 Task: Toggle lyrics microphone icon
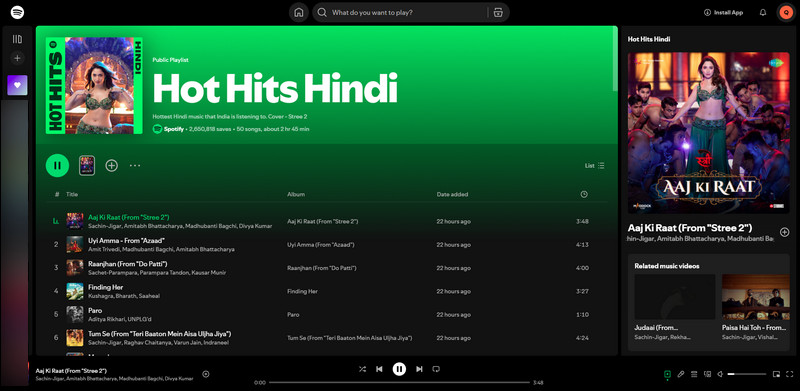pyautogui.click(x=681, y=374)
